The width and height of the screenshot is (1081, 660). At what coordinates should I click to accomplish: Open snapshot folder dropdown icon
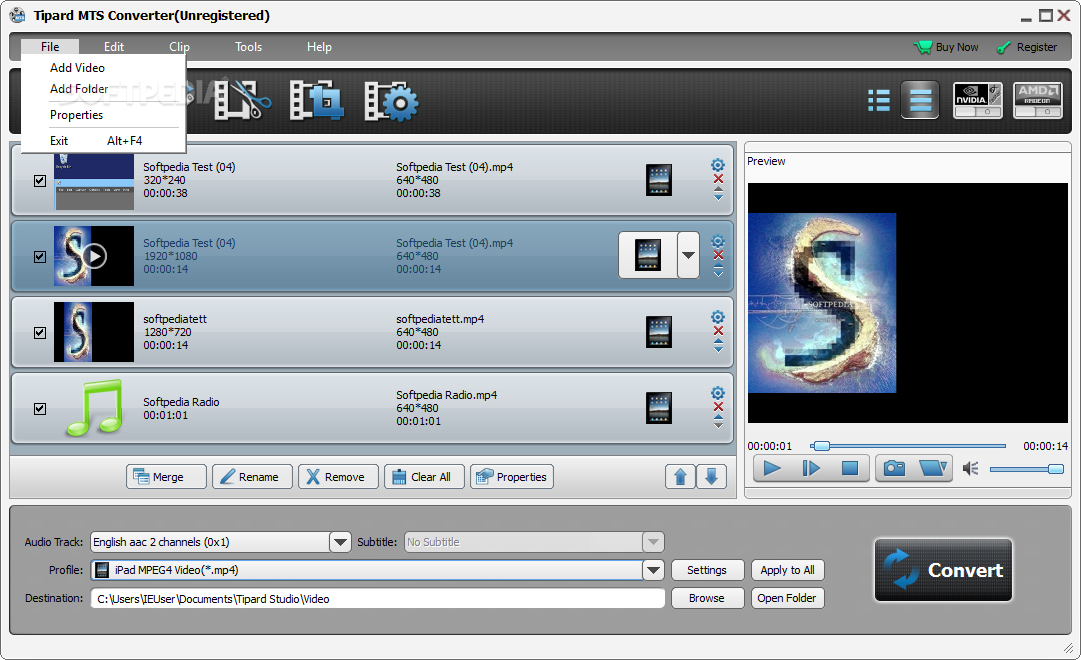(933, 468)
